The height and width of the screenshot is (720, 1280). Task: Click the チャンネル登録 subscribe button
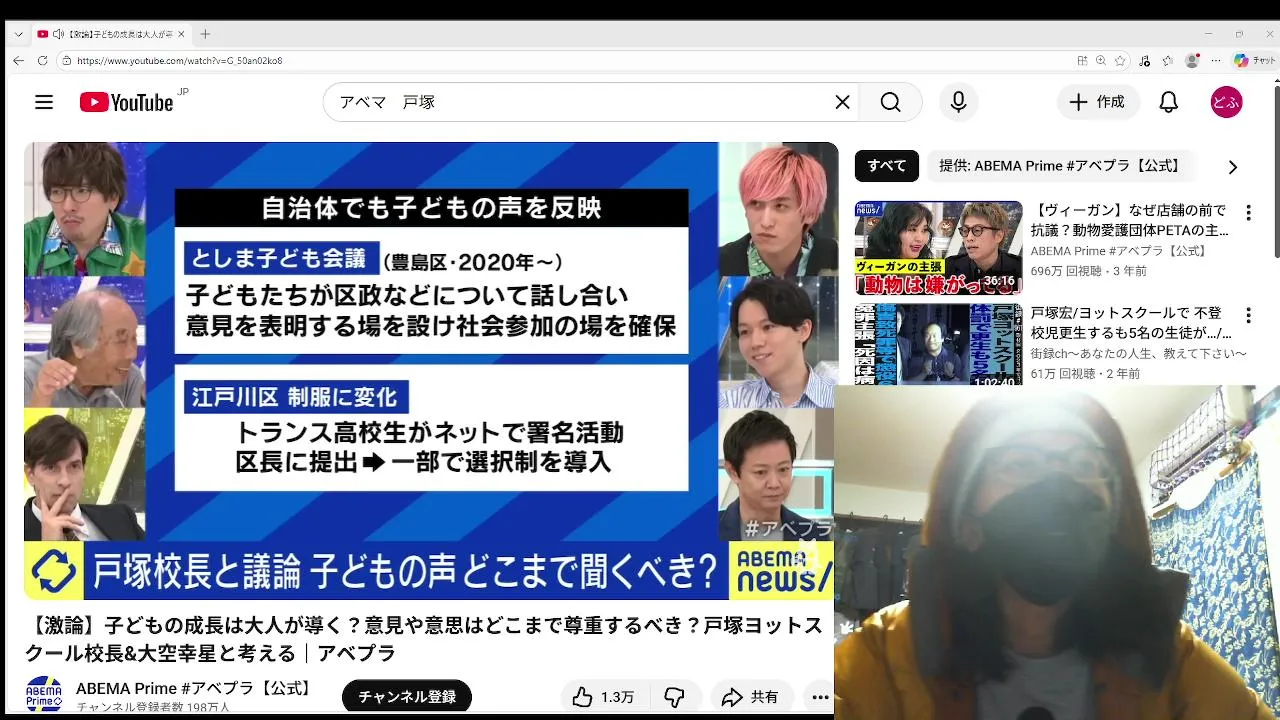point(407,697)
